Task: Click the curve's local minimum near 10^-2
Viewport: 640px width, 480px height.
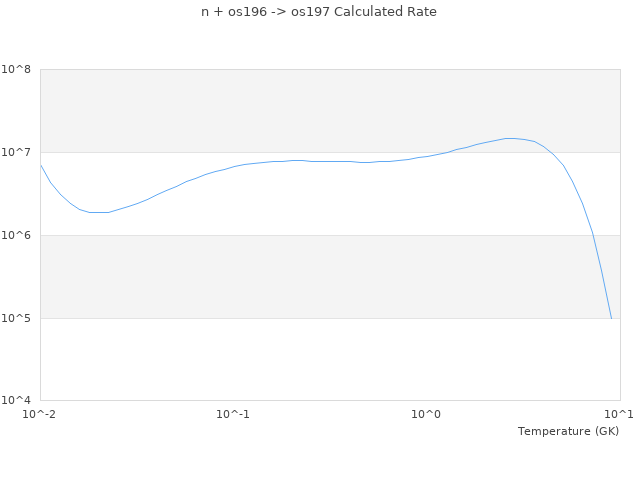Action: tap(97, 212)
